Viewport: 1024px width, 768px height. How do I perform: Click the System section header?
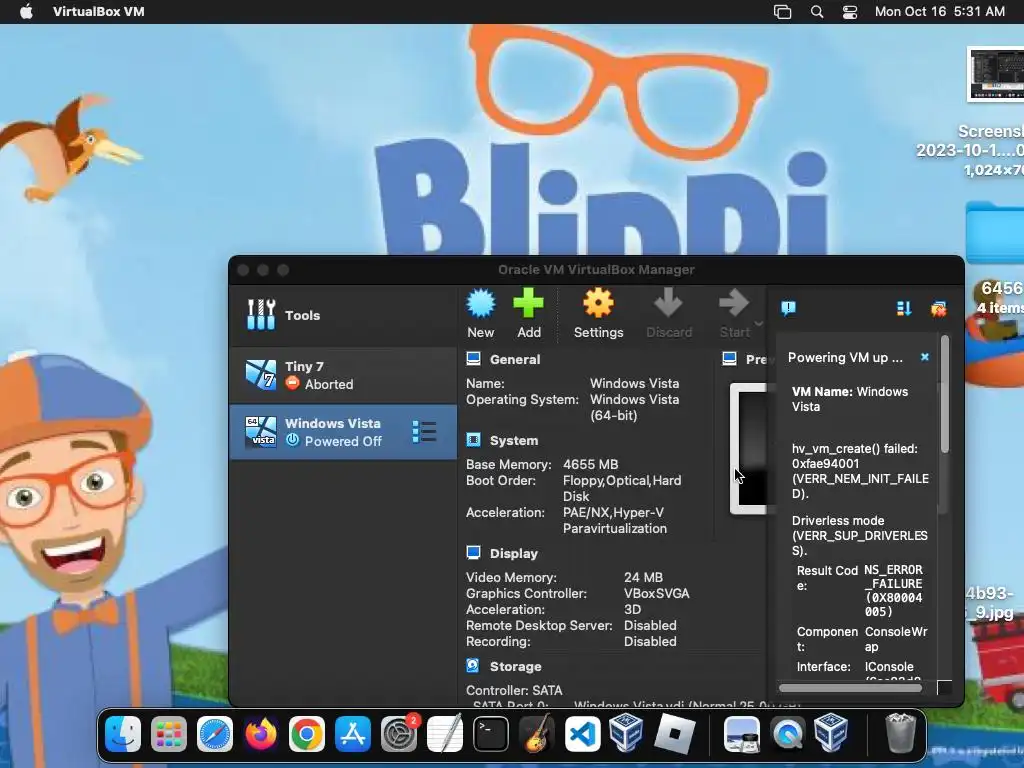click(x=514, y=441)
